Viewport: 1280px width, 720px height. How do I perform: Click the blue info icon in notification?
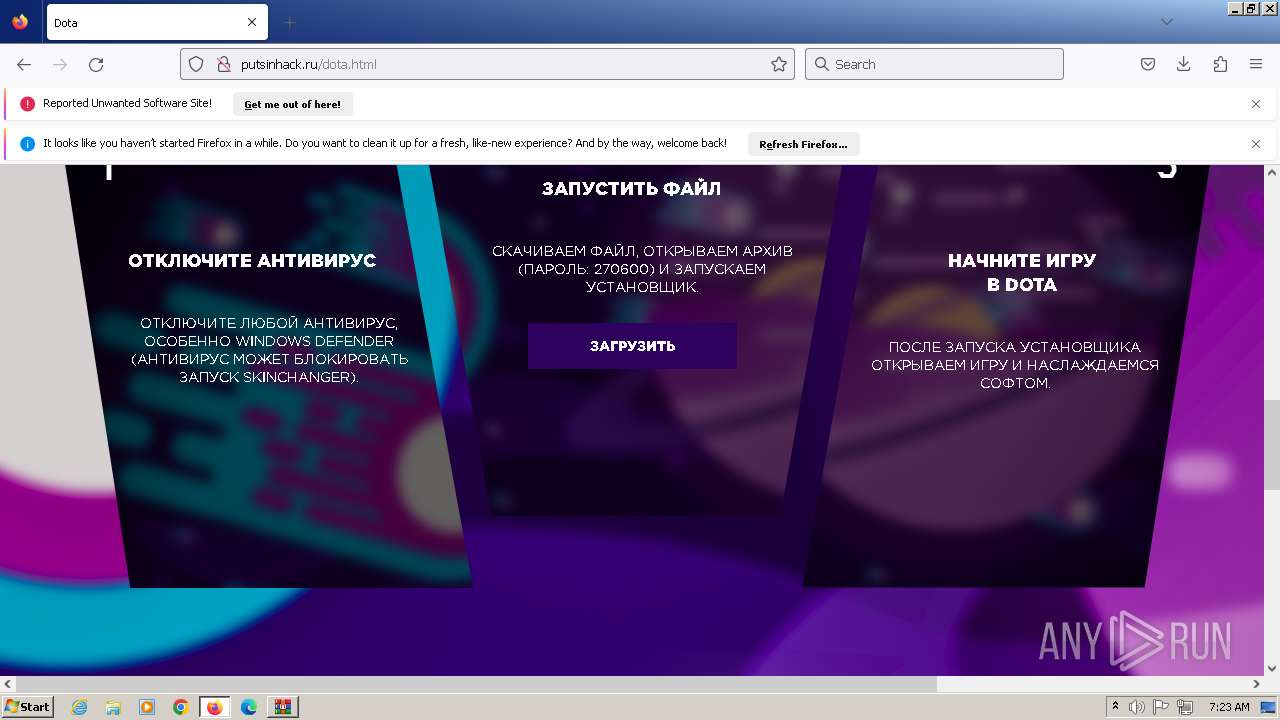pos(27,144)
